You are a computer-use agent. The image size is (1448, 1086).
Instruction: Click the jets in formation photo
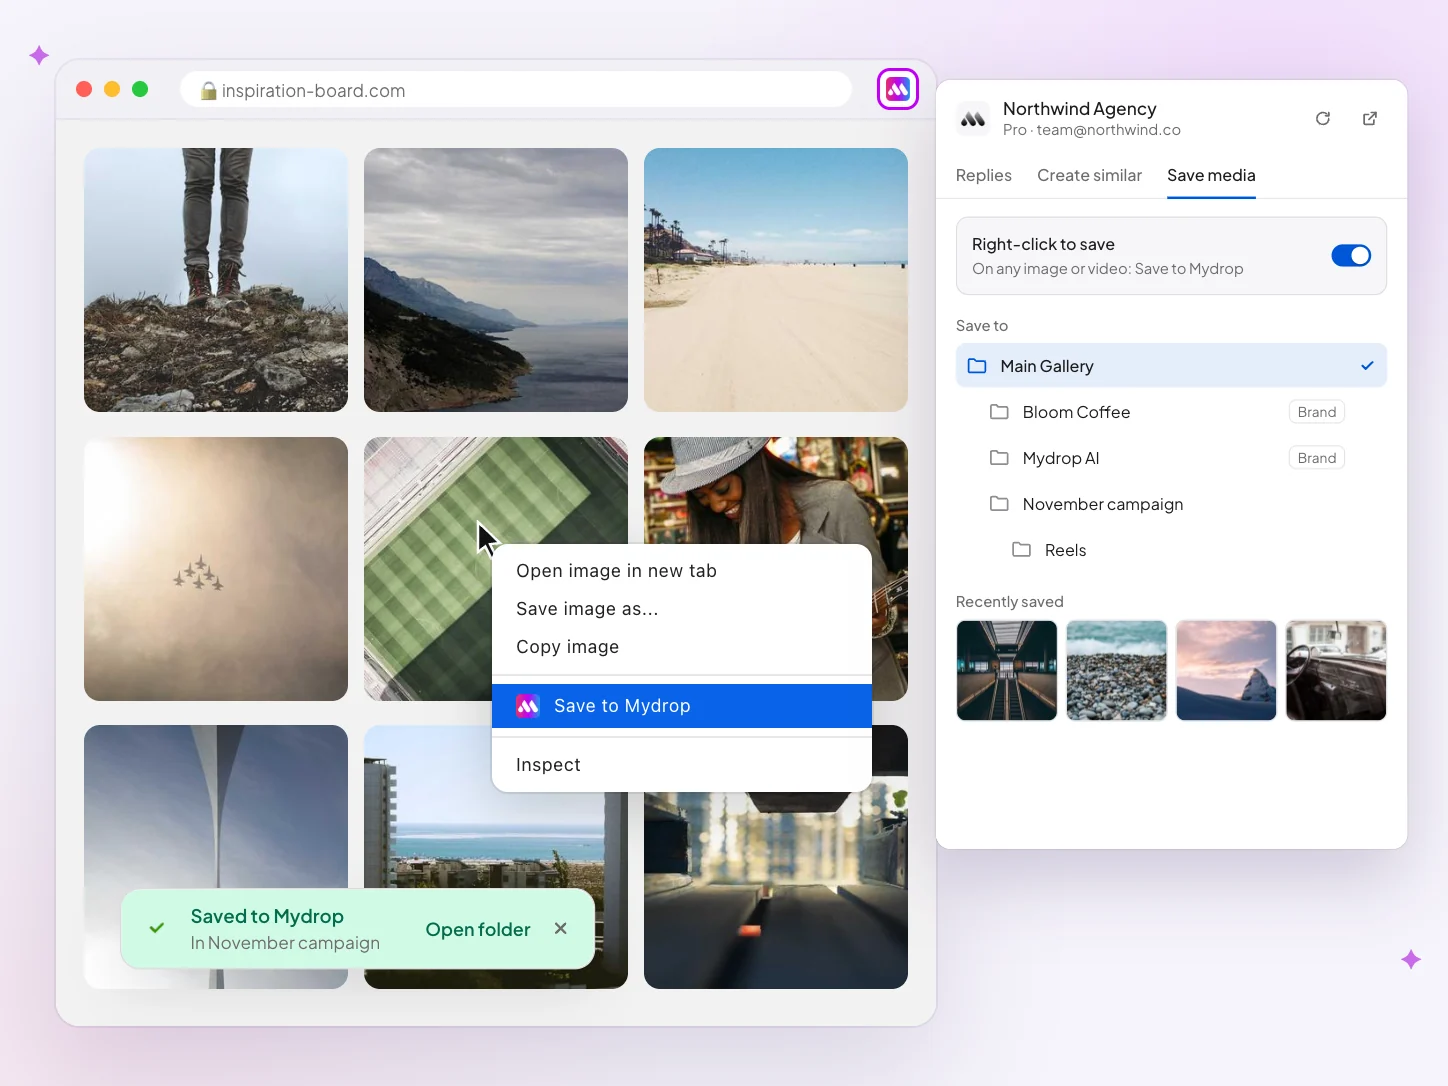[216, 569]
